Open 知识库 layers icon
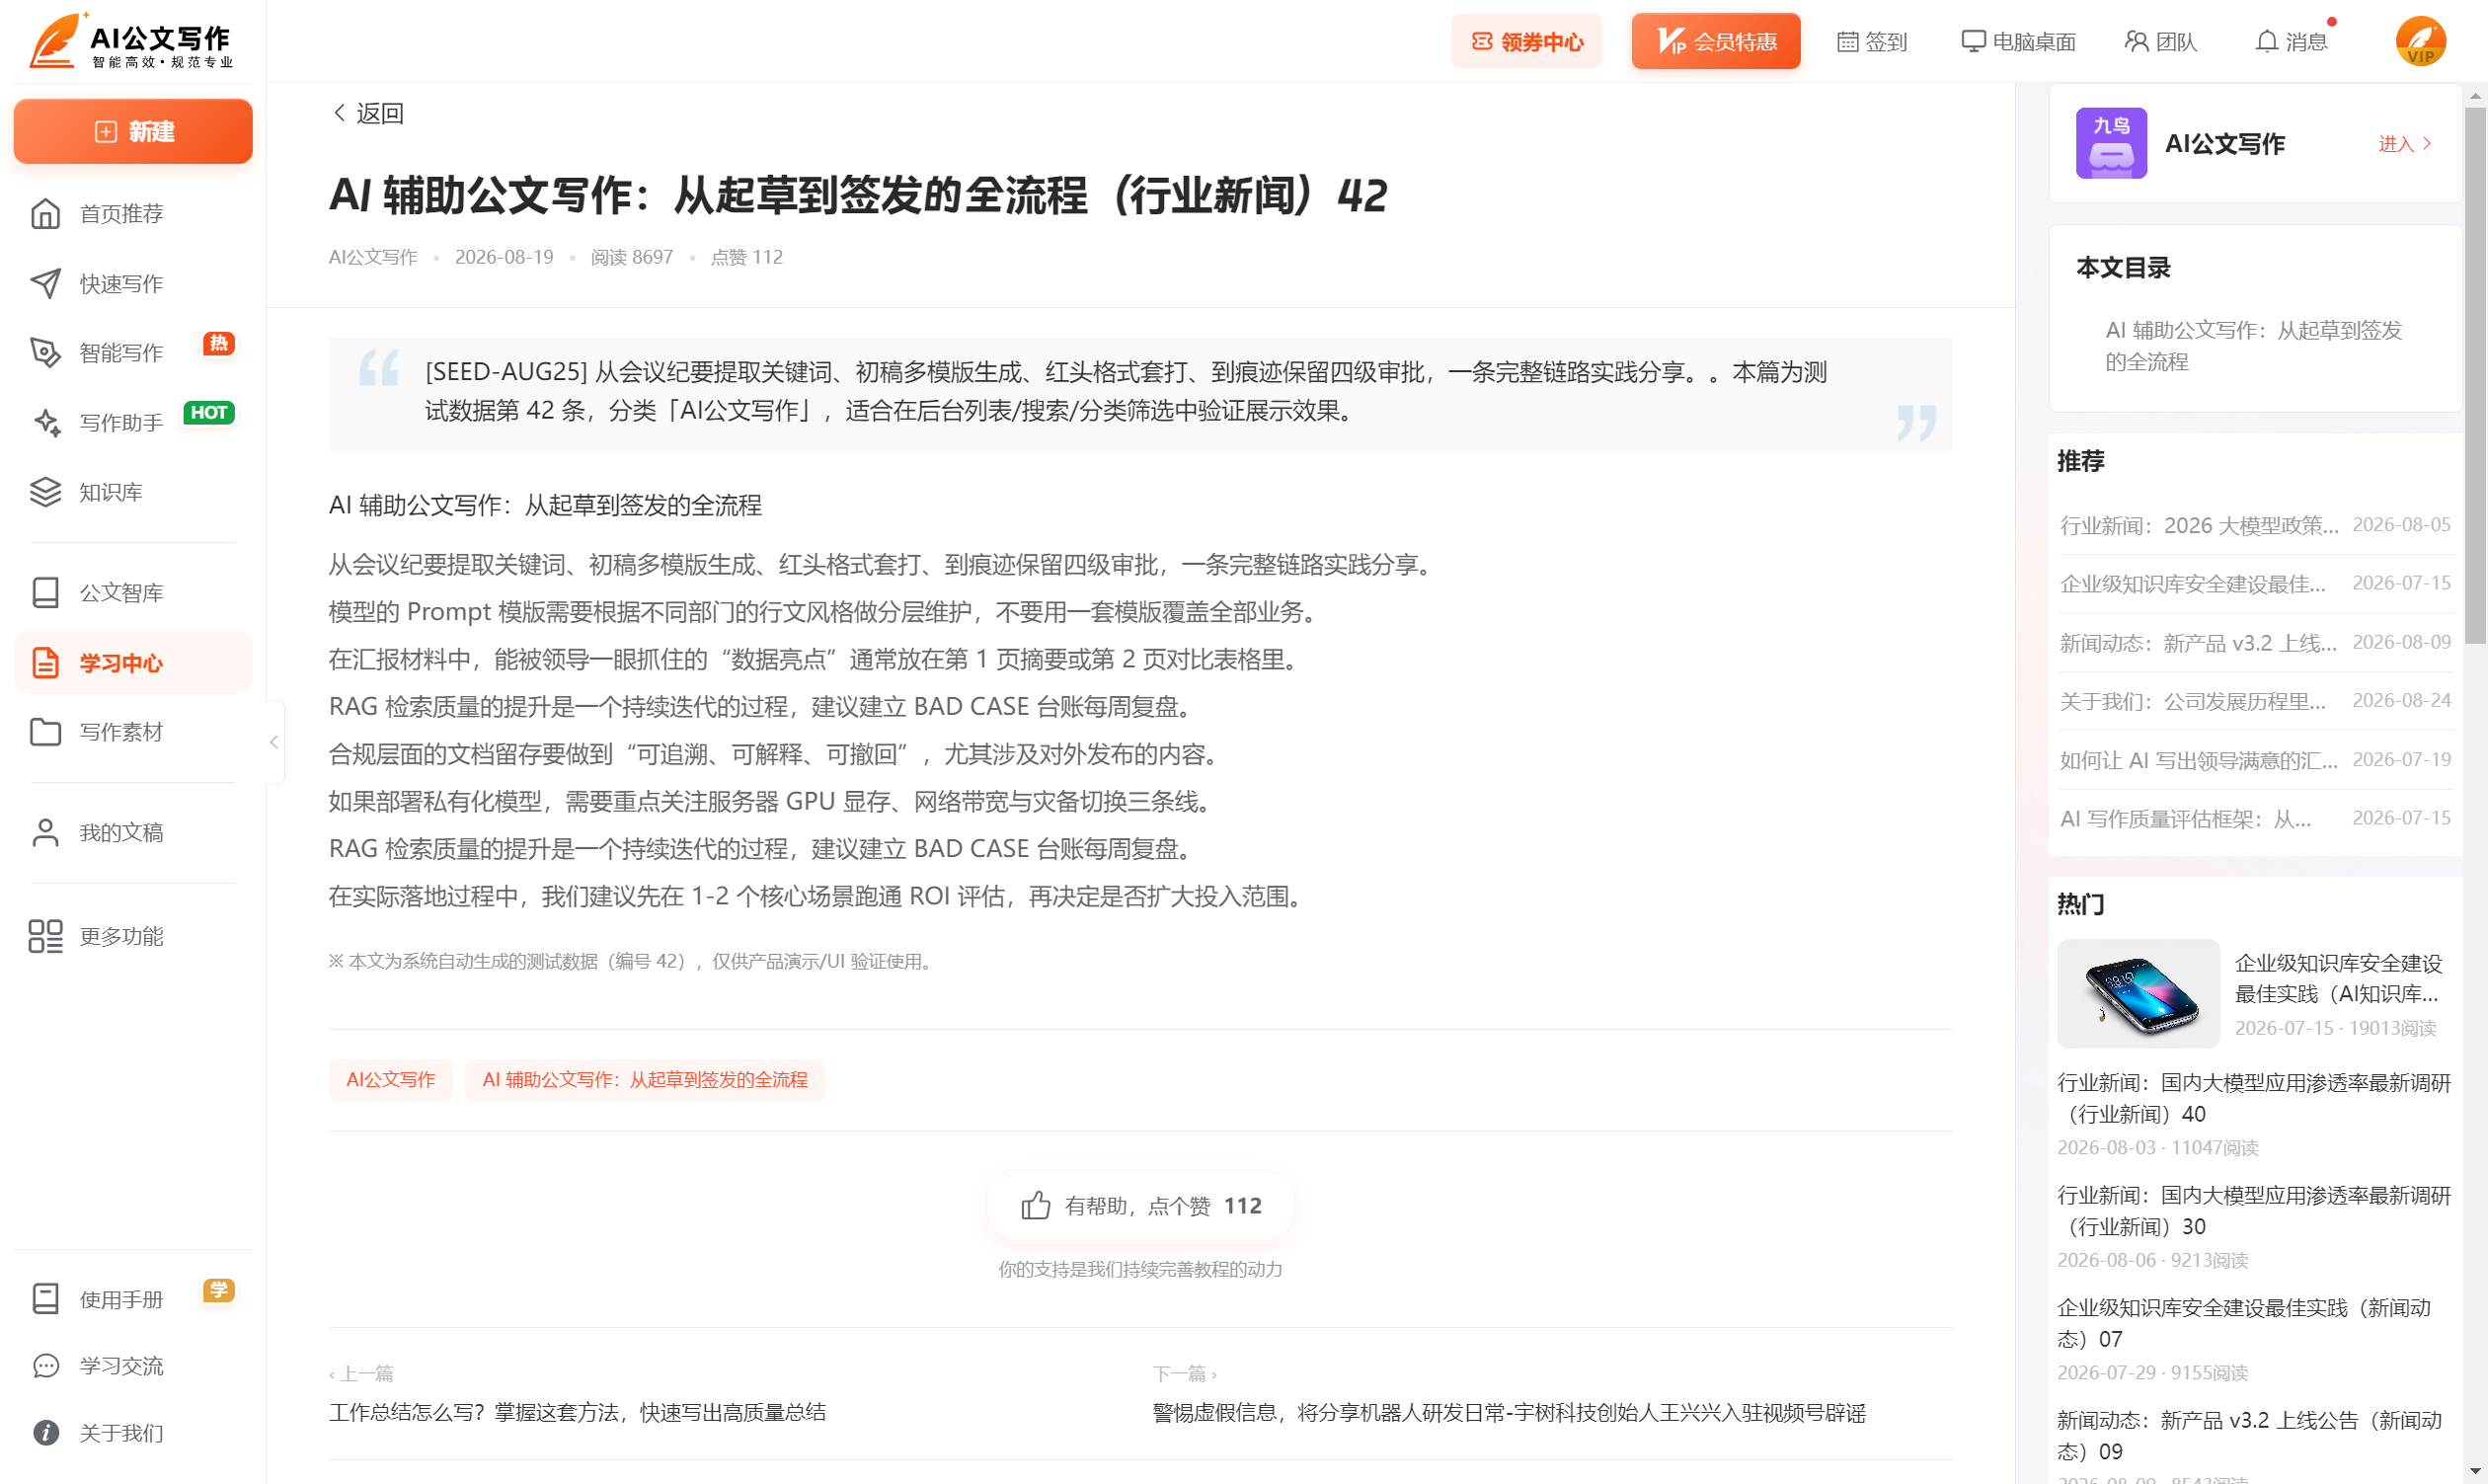Viewport: 2488px width, 1484px height. click(x=46, y=492)
